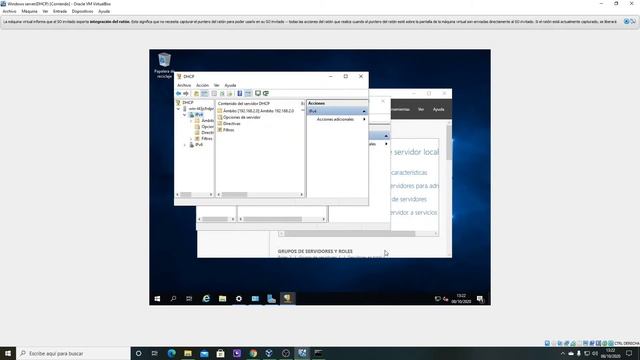The image size is (640, 360).
Task: Open Microsoft Edge in host taskbar
Action: [171, 353]
